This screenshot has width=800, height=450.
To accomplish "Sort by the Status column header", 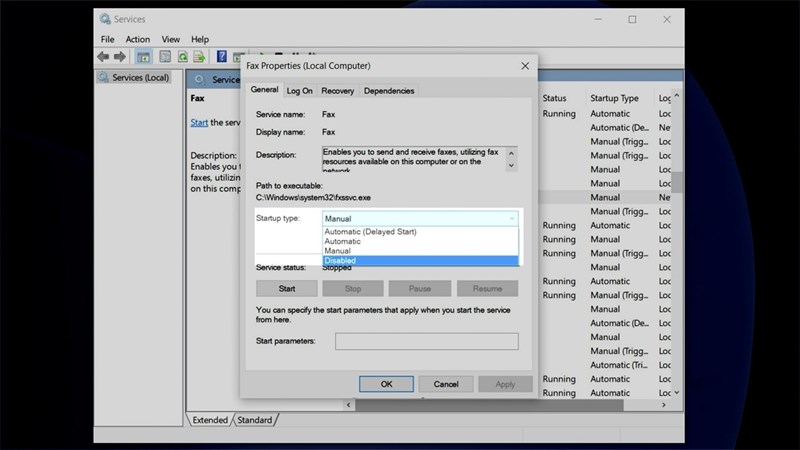I will 554,98.
